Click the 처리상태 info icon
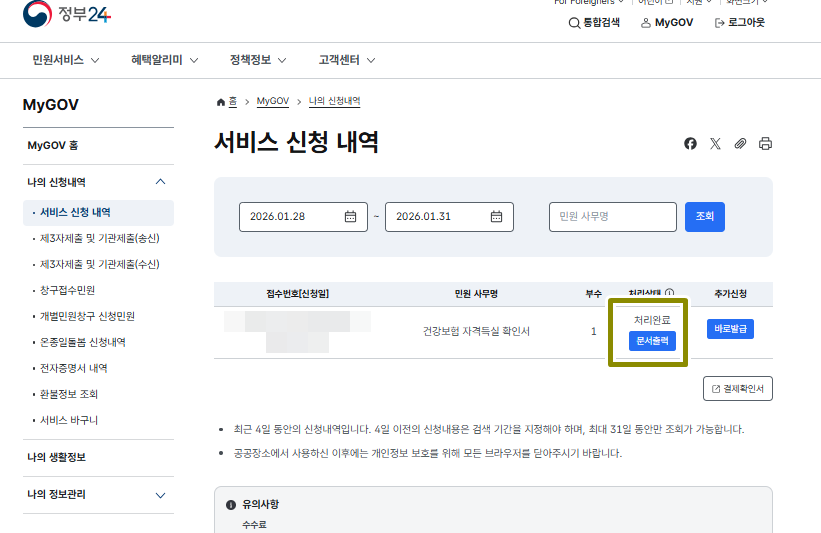The image size is (821, 533). tap(669, 293)
